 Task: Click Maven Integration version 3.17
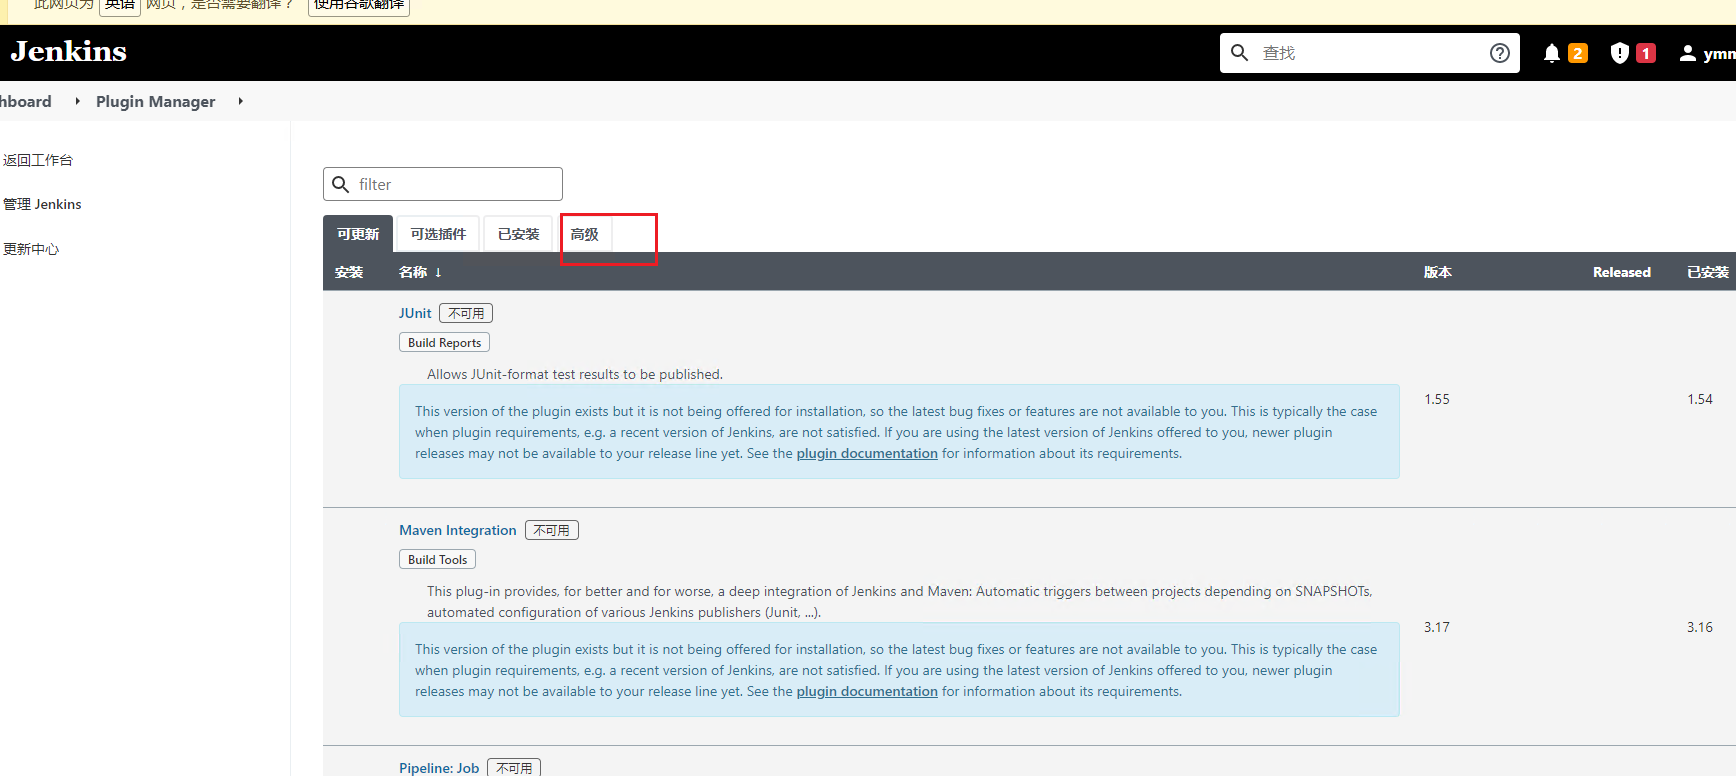(1437, 627)
